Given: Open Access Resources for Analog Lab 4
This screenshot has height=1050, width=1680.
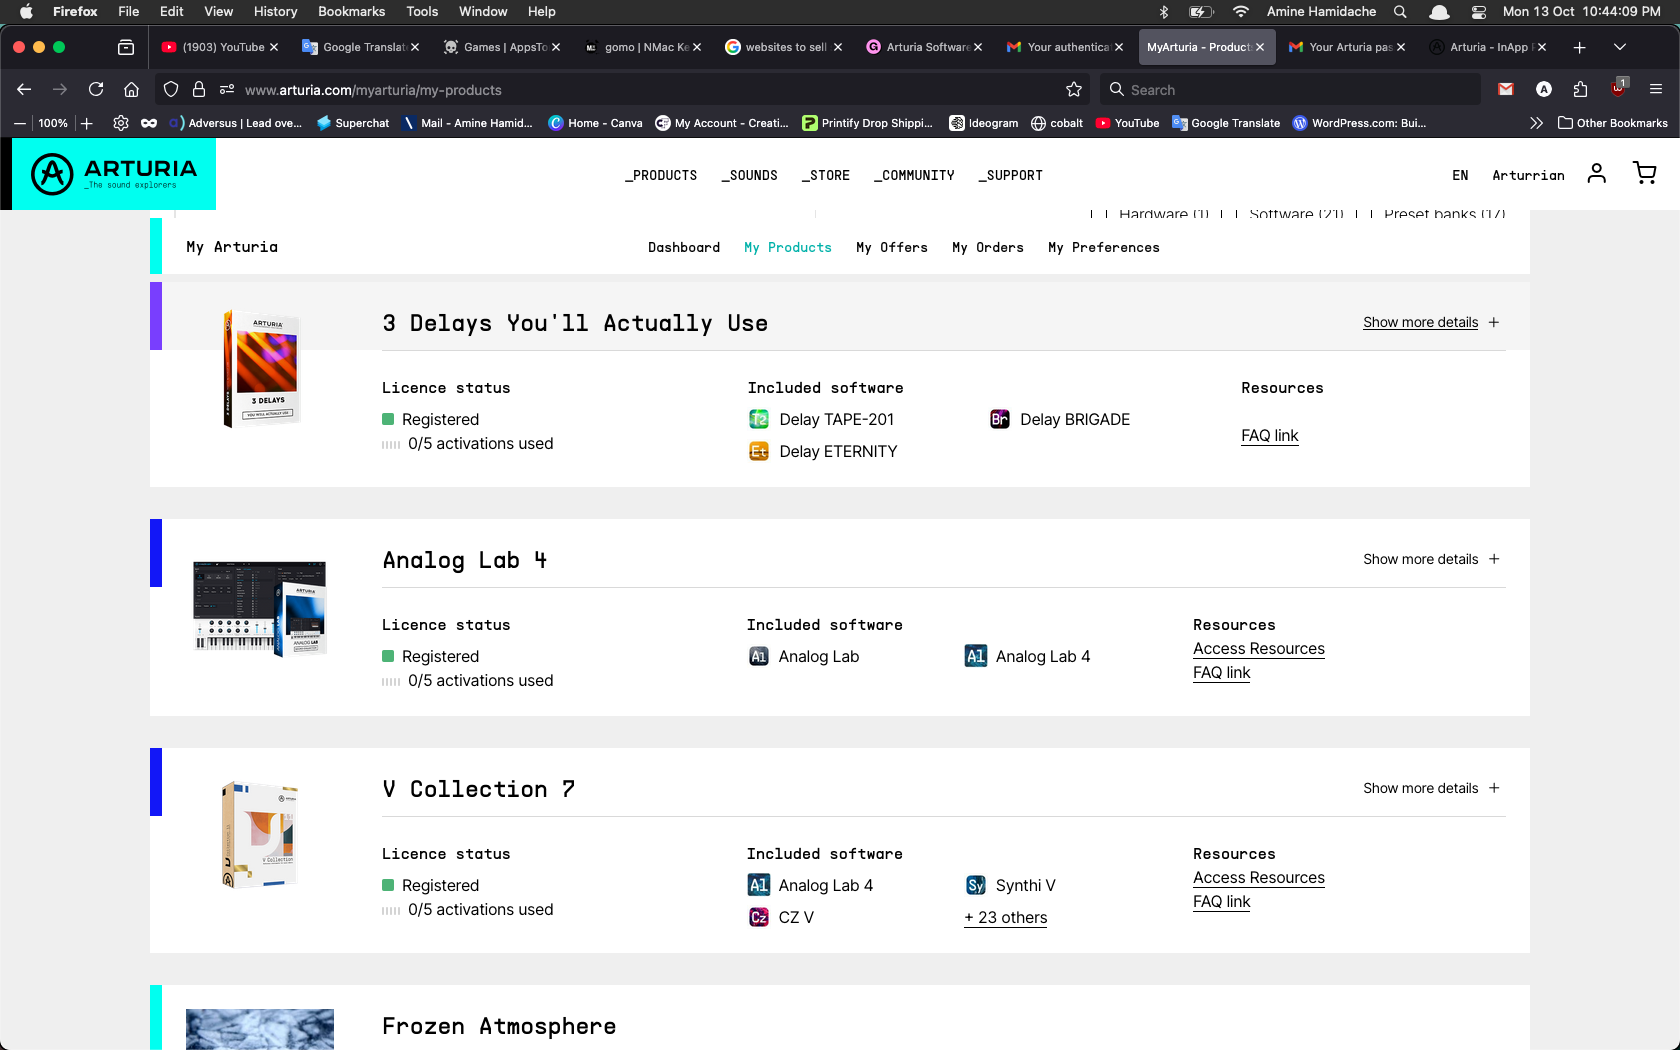Looking at the screenshot, I should click(x=1258, y=649).
